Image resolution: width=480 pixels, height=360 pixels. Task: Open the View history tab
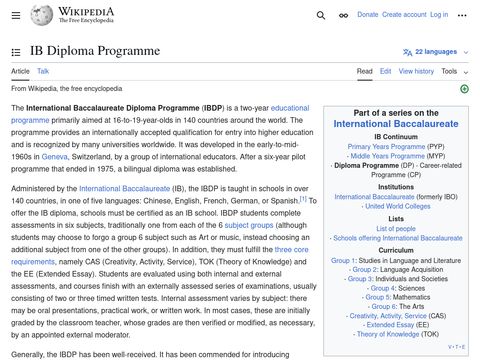[x=416, y=71]
